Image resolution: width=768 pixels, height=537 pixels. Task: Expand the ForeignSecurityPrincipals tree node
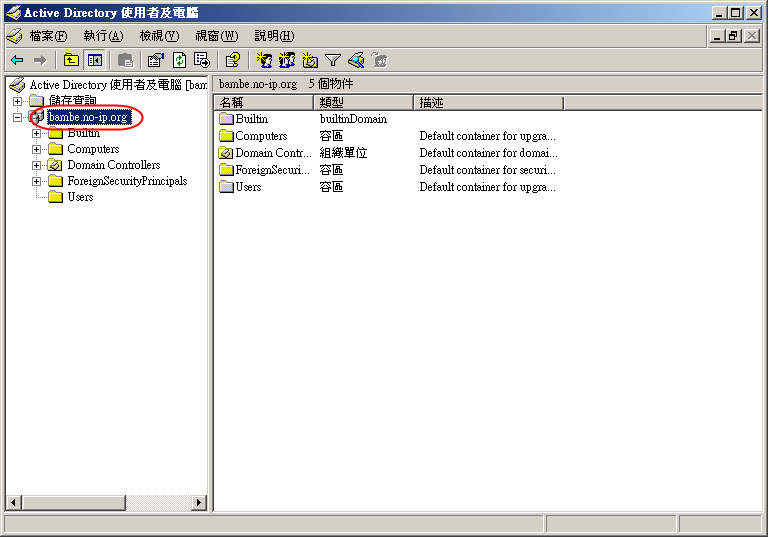37,181
